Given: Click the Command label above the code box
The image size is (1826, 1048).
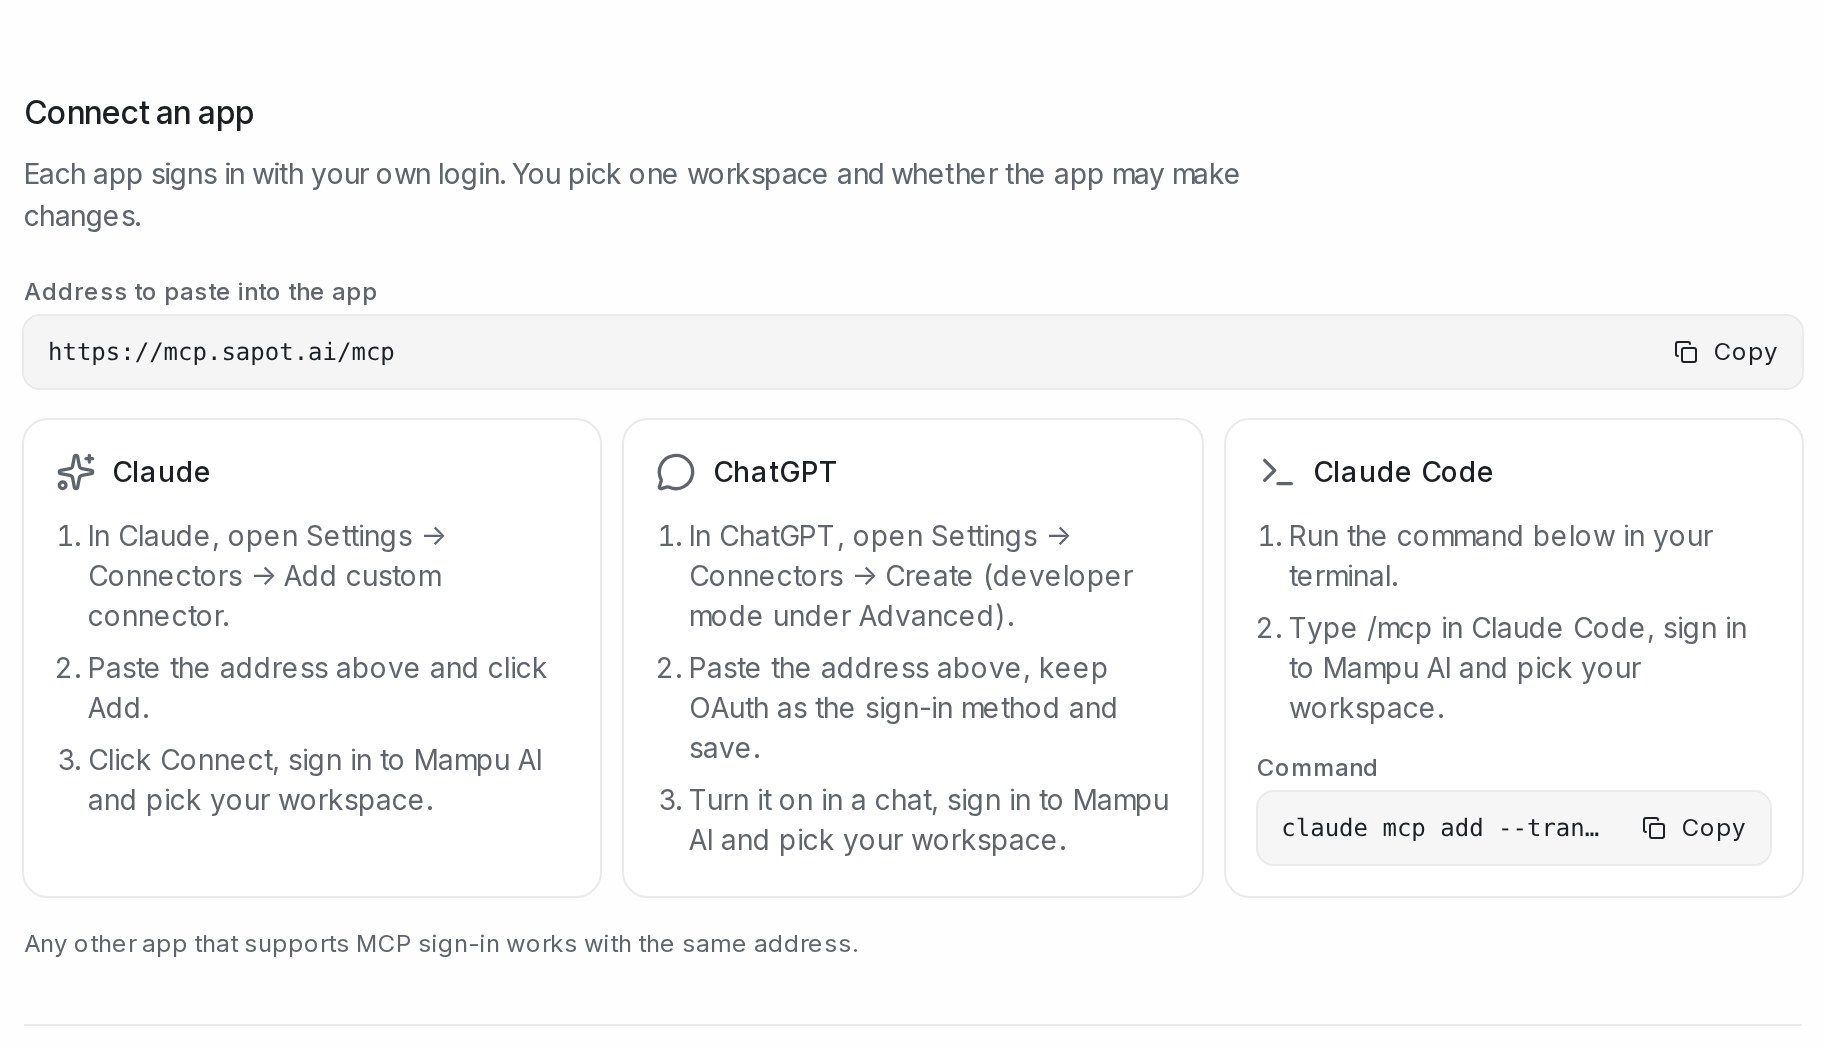Looking at the screenshot, I should (1317, 768).
